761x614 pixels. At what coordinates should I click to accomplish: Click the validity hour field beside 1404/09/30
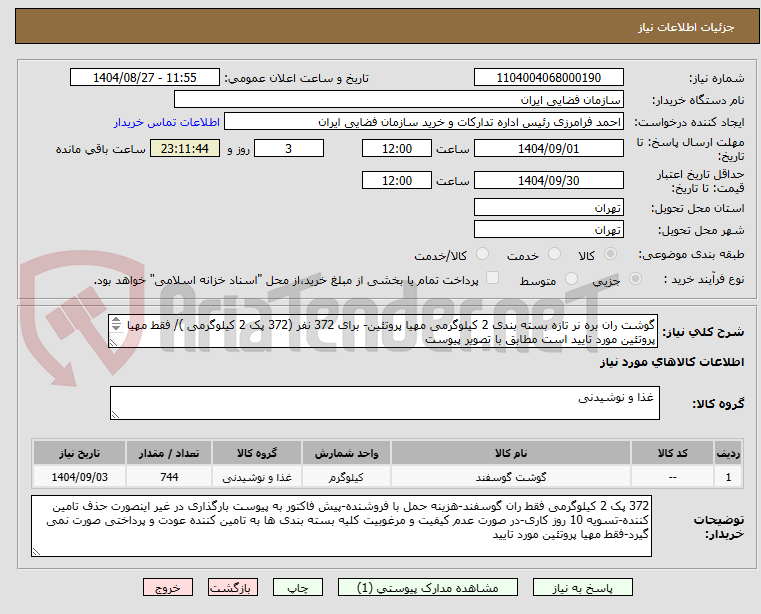point(397,181)
